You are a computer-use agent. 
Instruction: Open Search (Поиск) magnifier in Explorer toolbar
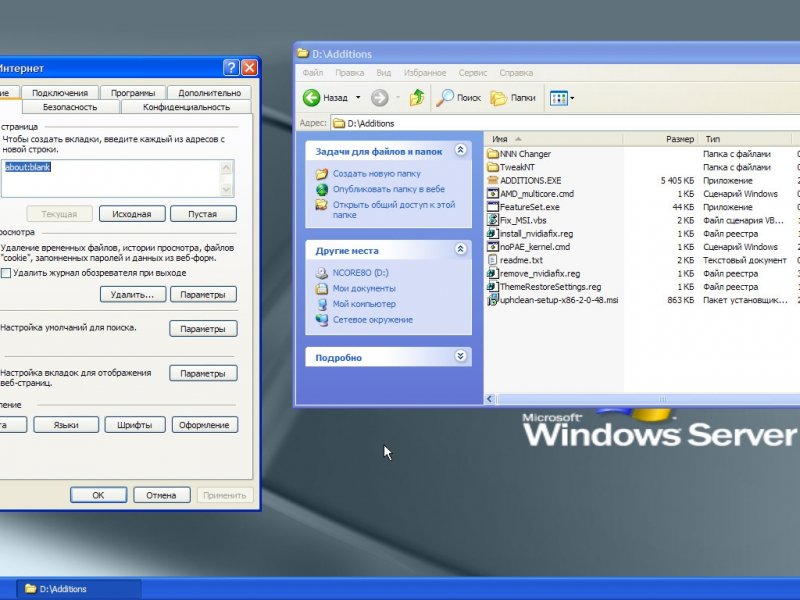pos(444,97)
